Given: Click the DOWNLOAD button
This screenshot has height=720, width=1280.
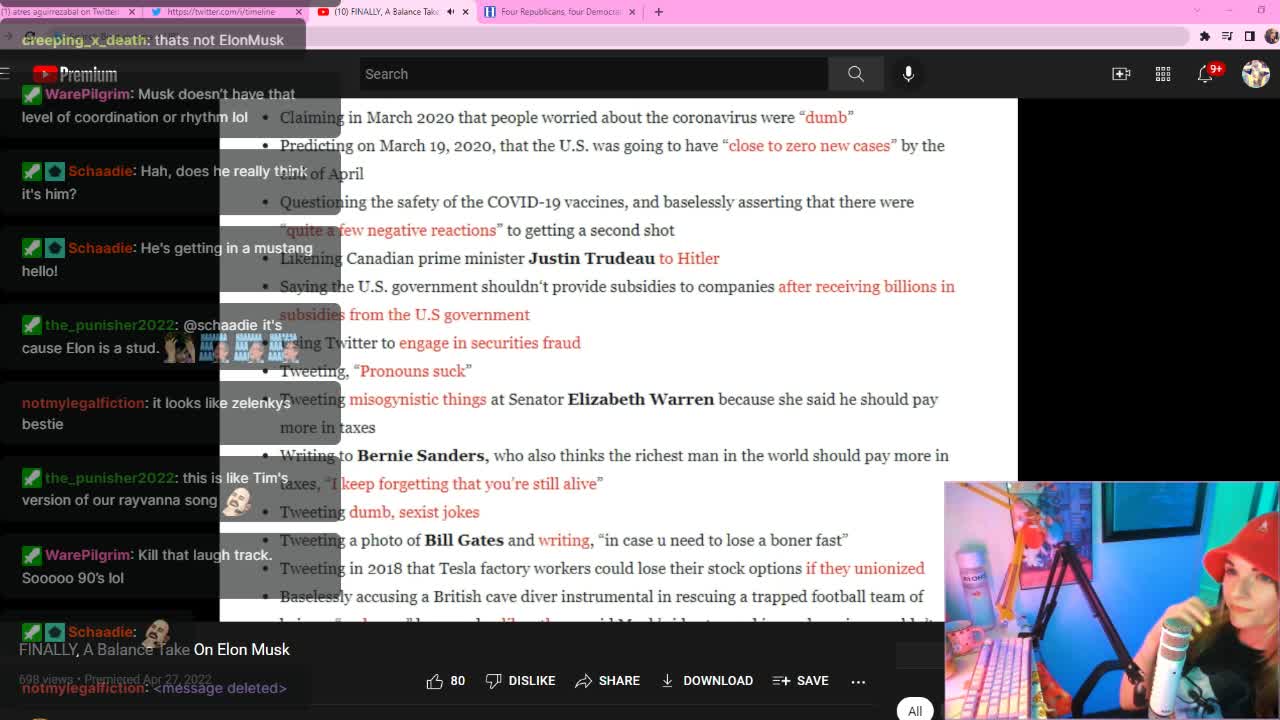Looking at the screenshot, I should coord(707,681).
